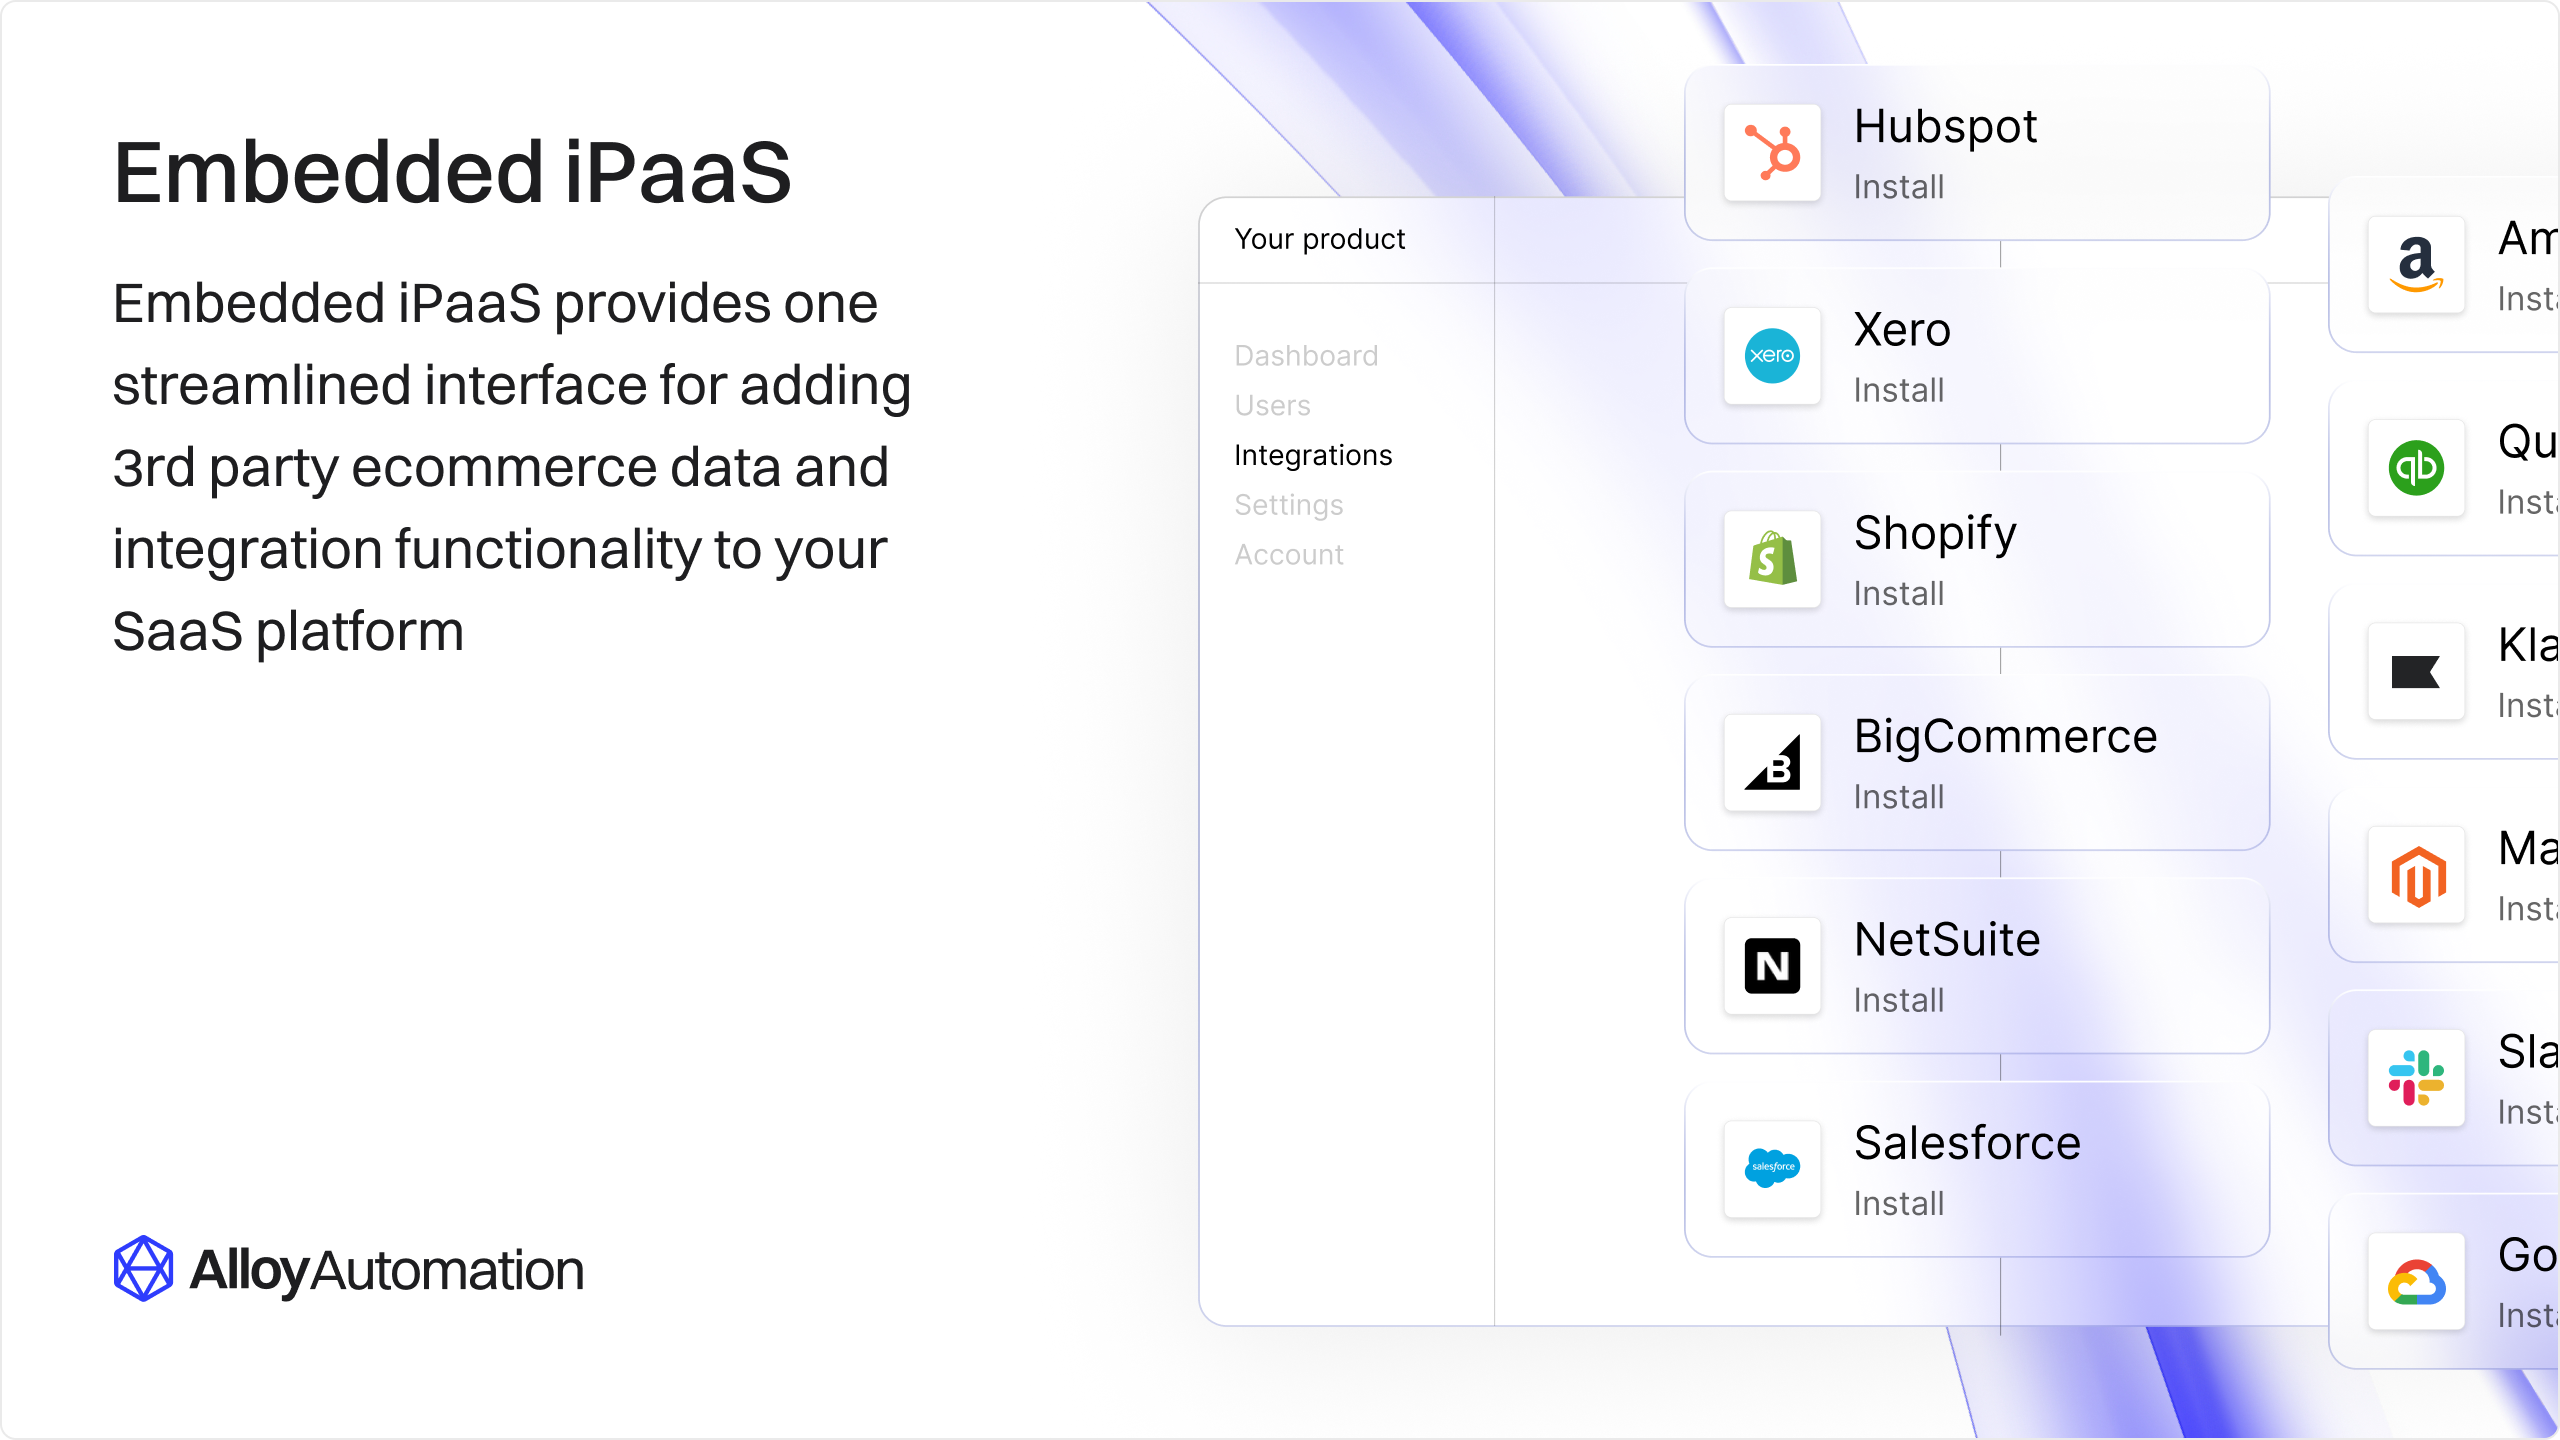Click the Magento orange icon
2560x1440 pixels.
[x=2416, y=875]
